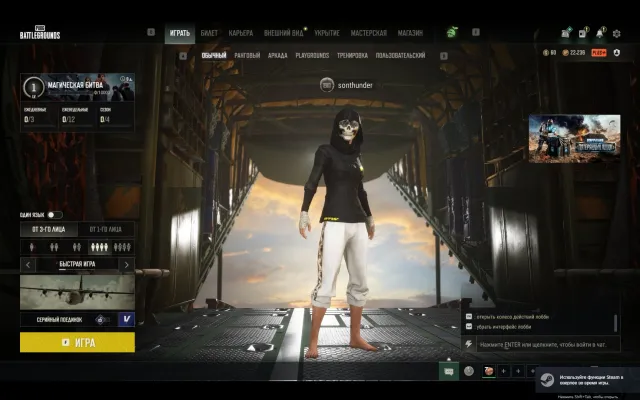Go to previous mode with left arrow
The image size is (640, 400).
(28, 265)
